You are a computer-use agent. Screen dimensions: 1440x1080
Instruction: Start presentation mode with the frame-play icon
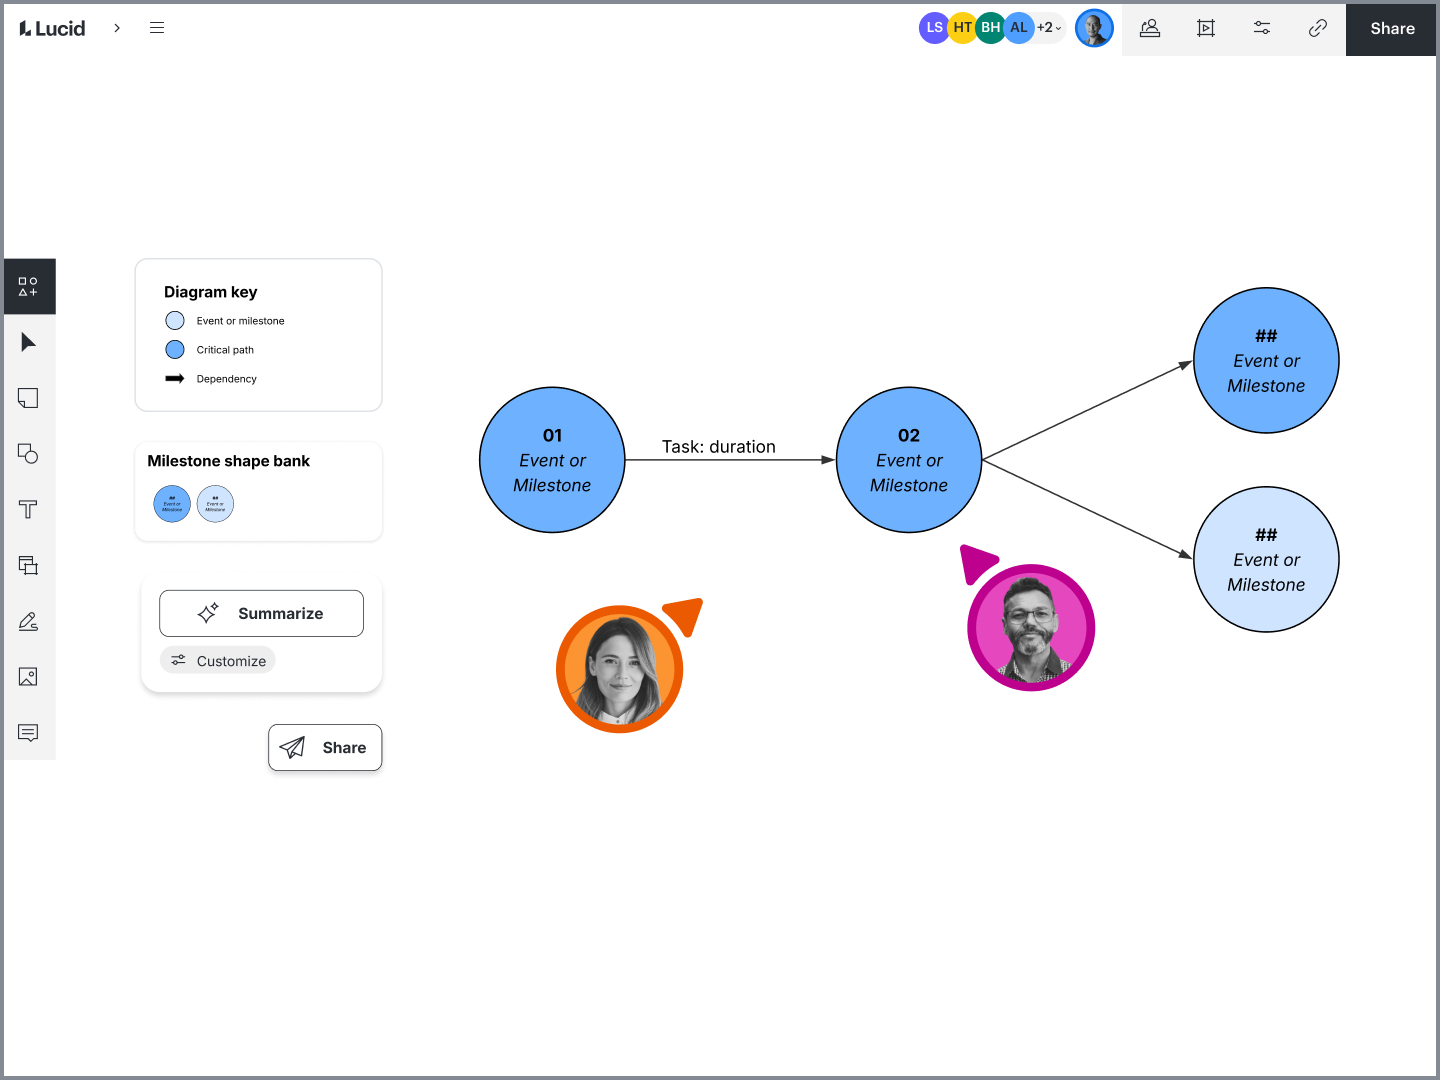click(1206, 28)
